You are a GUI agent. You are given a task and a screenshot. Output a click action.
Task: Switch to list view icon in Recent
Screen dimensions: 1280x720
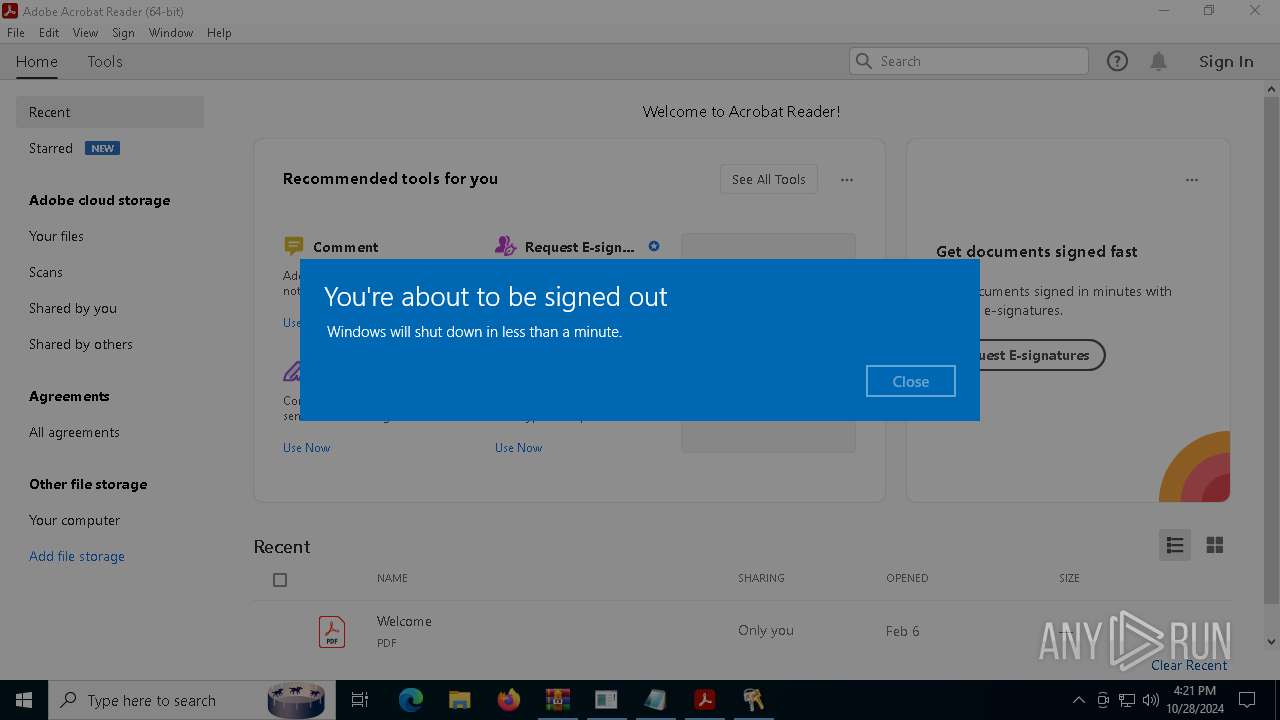(1175, 545)
